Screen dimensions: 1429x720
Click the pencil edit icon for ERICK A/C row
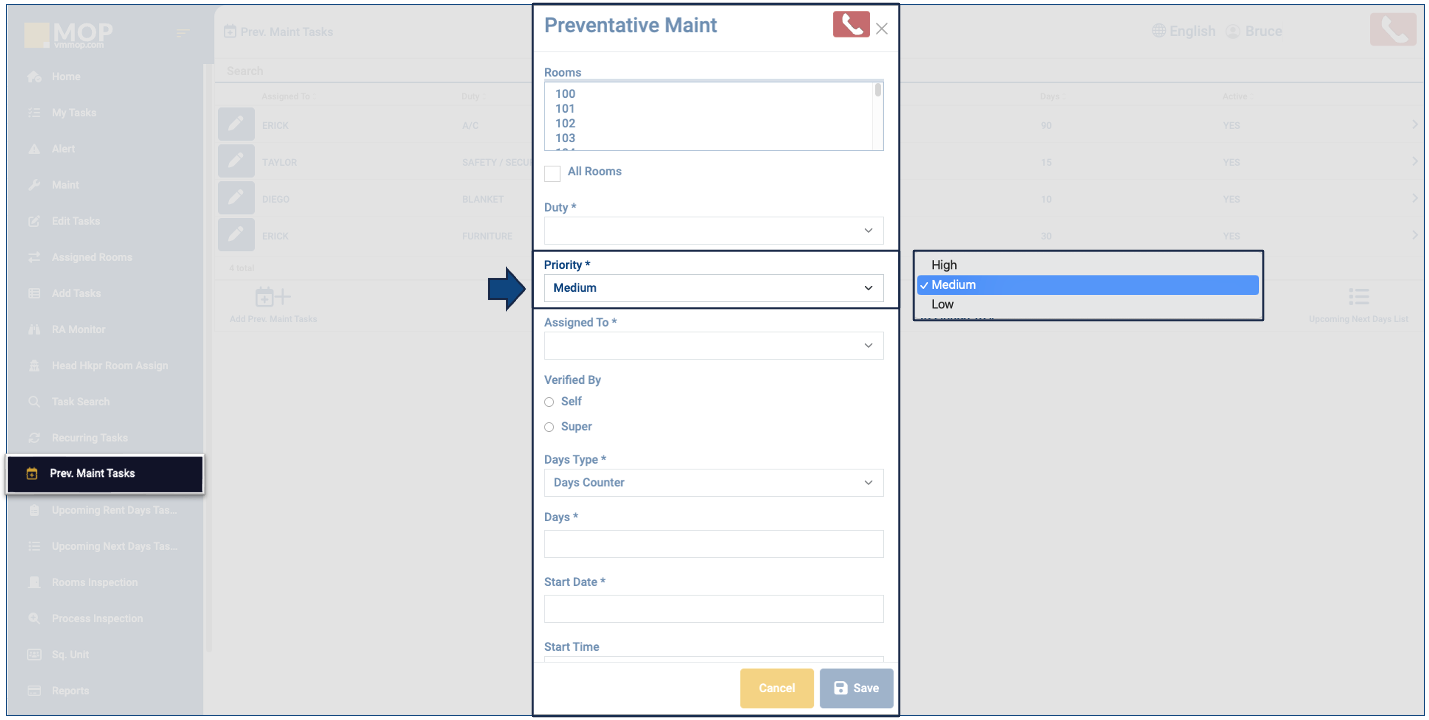(x=236, y=125)
